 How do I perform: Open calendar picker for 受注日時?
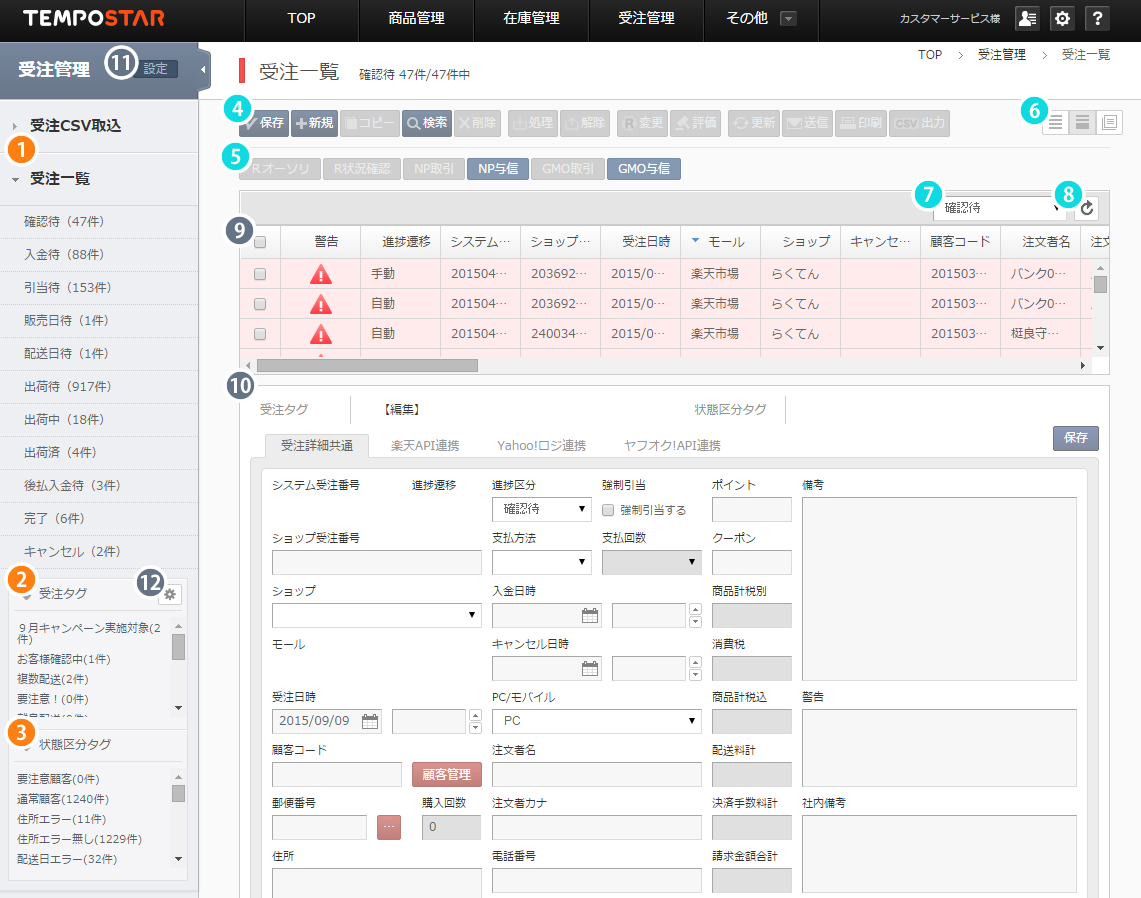pyautogui.click(x=370, y=721)
